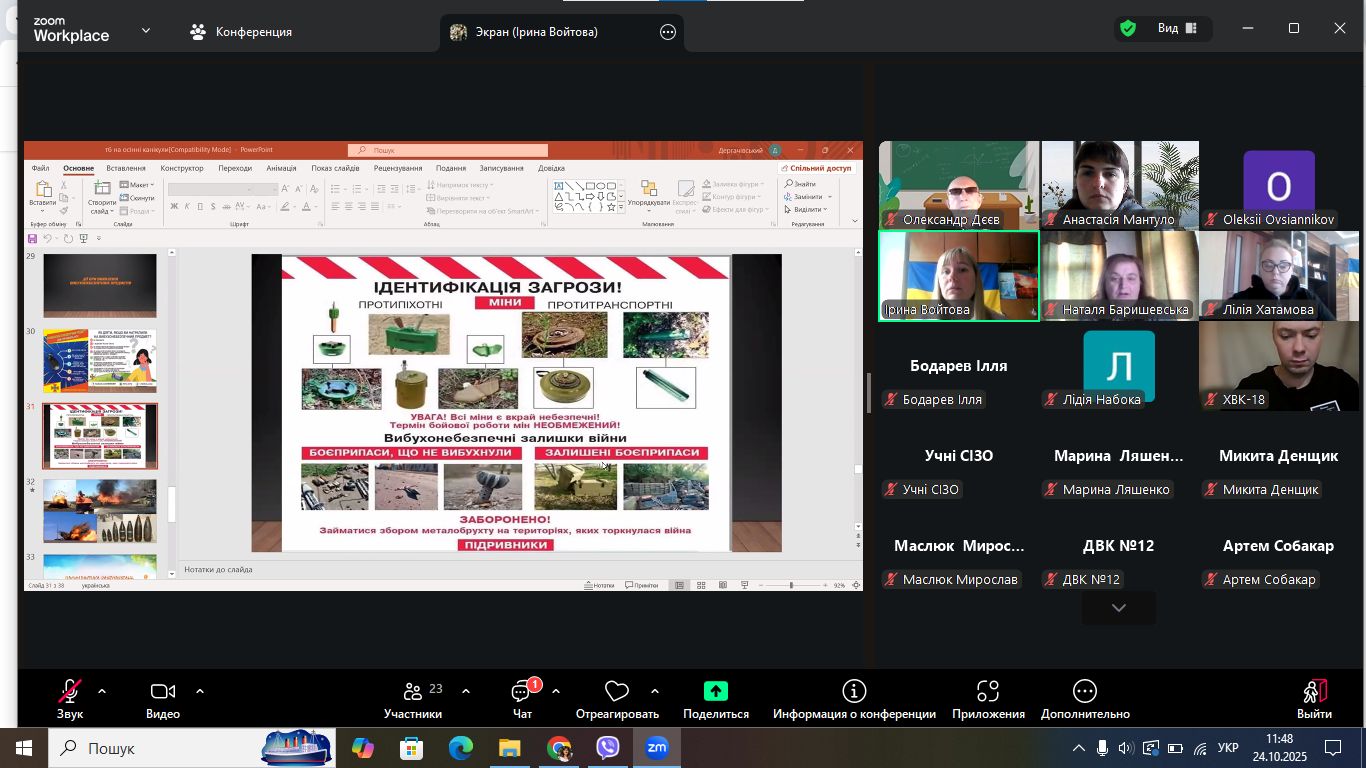Select Ірина Войтова video thumbnail
This screenshot has height=768, width=1366.
(x=958, y=276)
